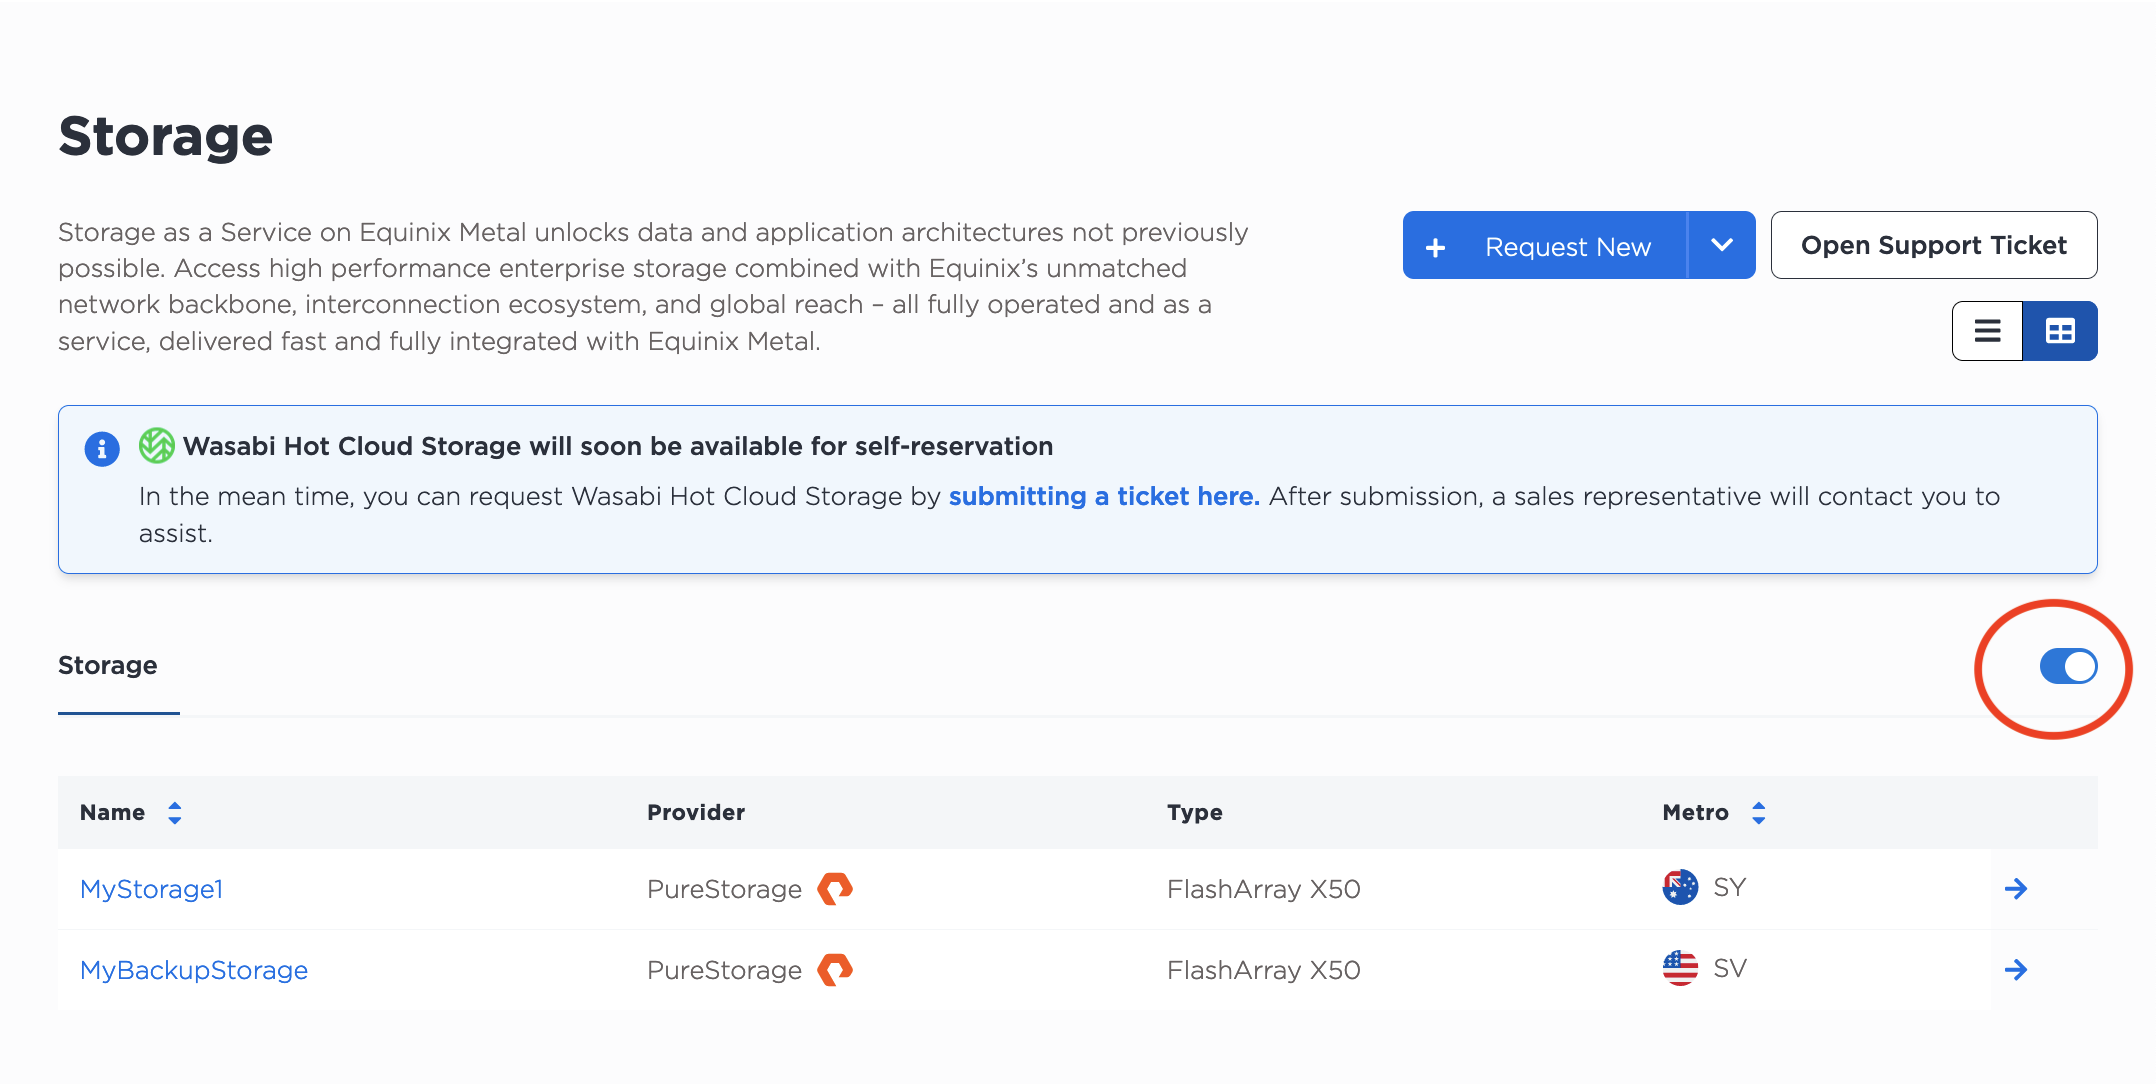Click the plus icon on the Request New button

1436,247
